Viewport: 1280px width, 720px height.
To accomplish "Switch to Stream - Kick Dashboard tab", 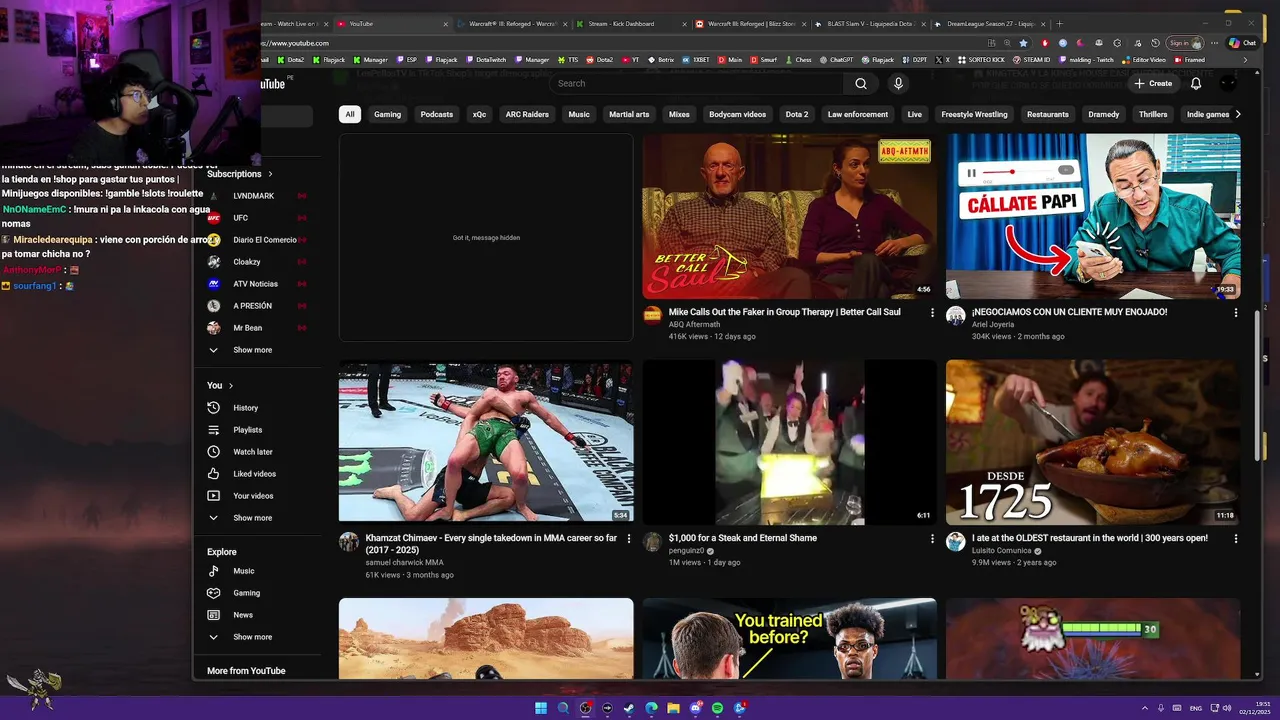I will (633, 23).
